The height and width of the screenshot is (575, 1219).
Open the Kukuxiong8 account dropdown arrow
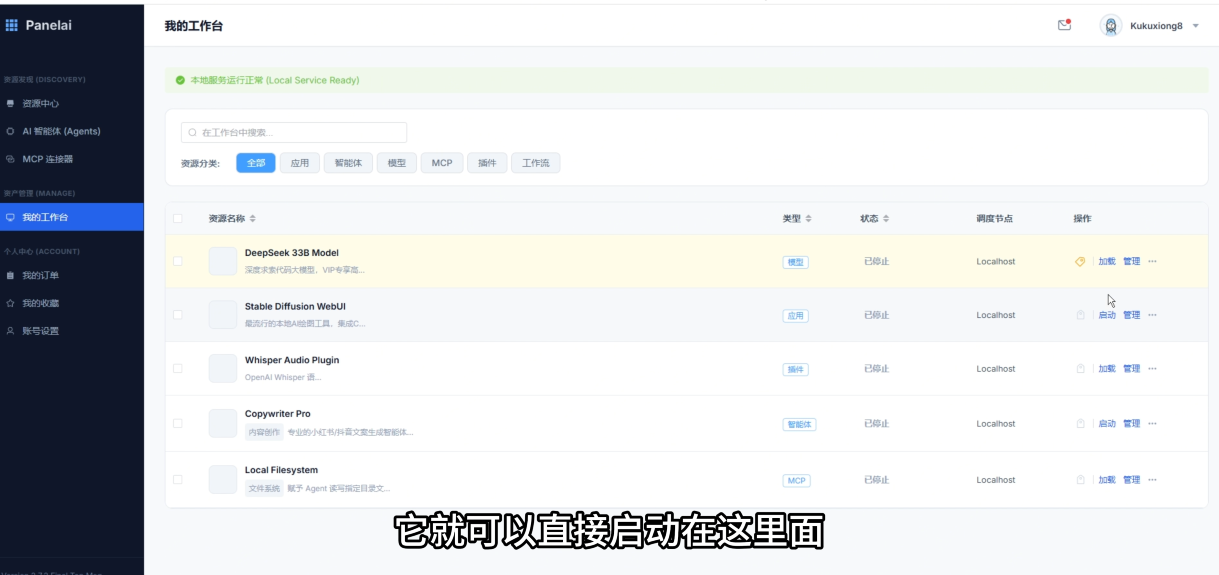point(1196,26)
